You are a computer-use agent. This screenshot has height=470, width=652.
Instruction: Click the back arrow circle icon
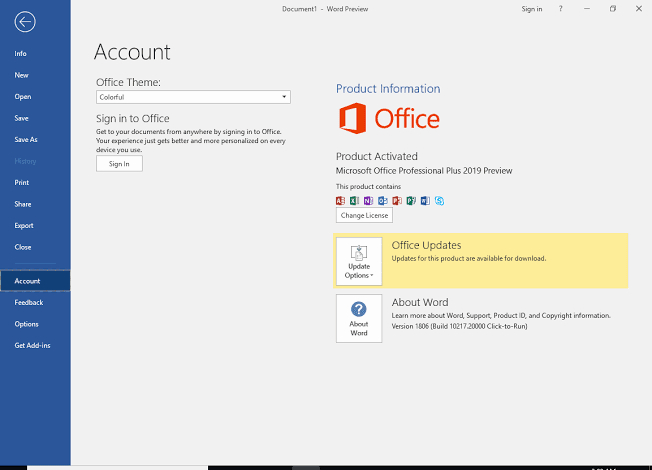pyautogui.click(x=25, y=22)
